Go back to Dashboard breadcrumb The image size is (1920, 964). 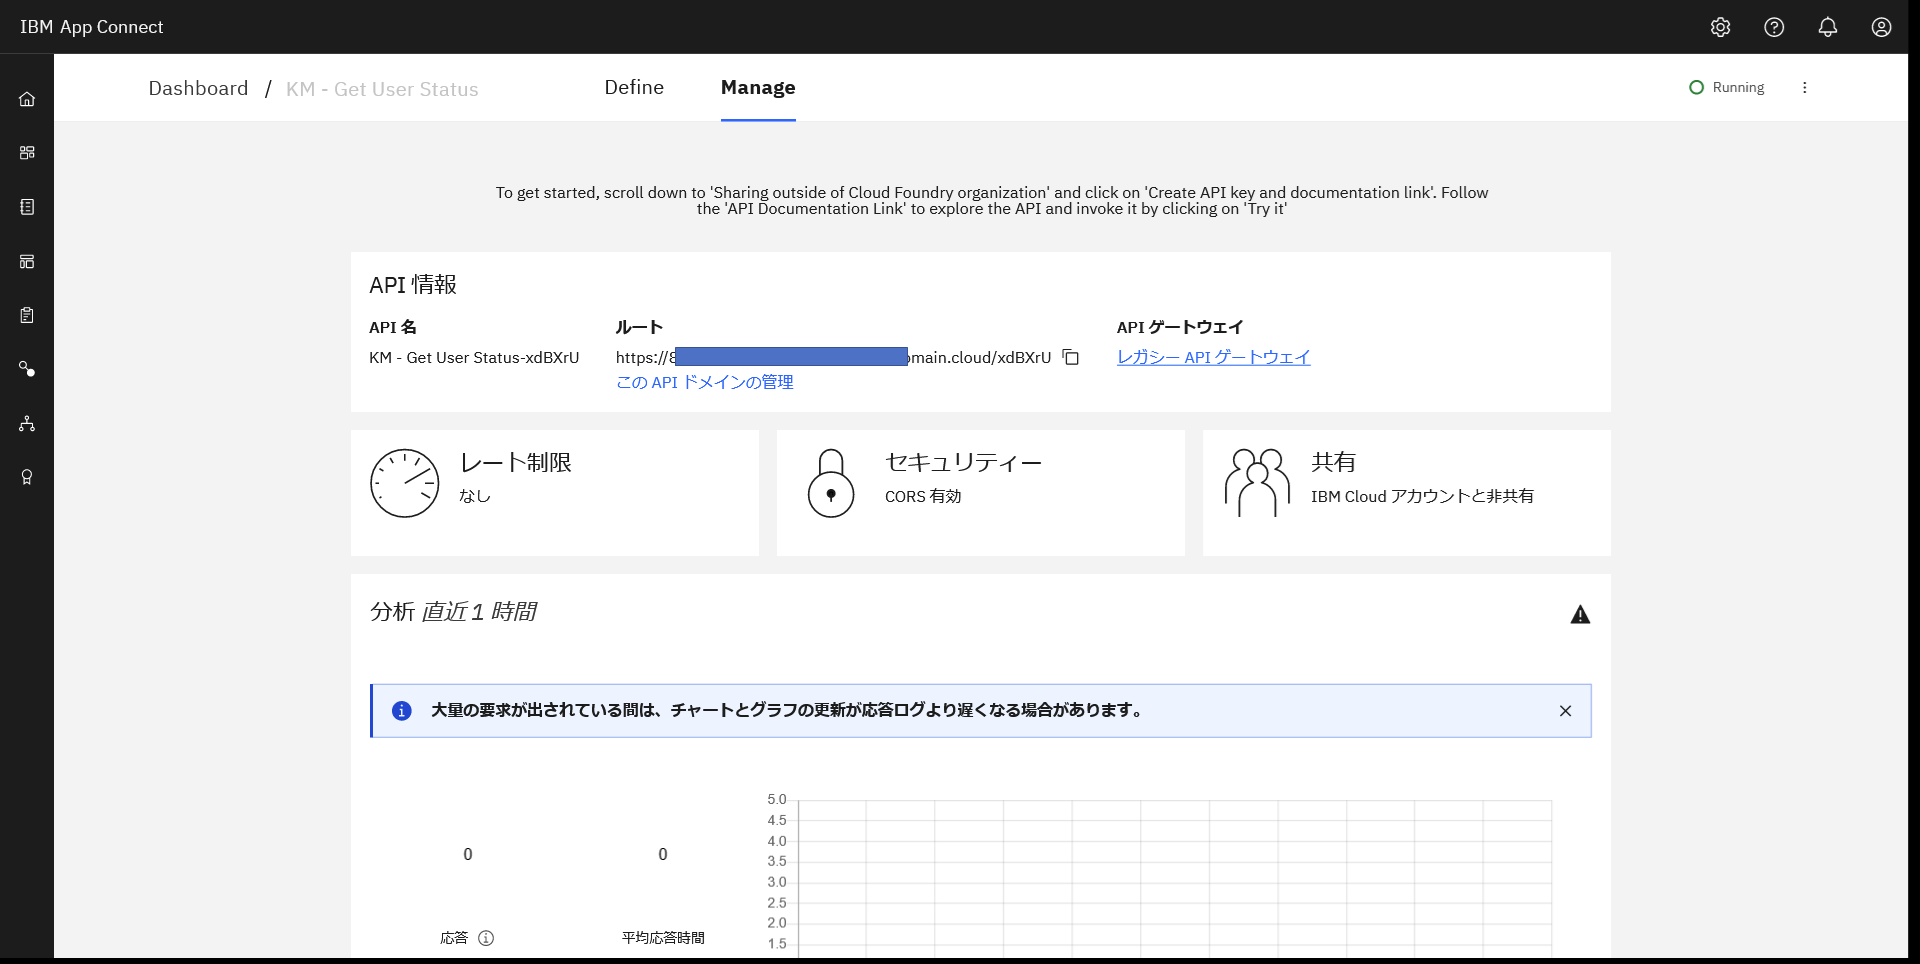[x=198, y=89]
